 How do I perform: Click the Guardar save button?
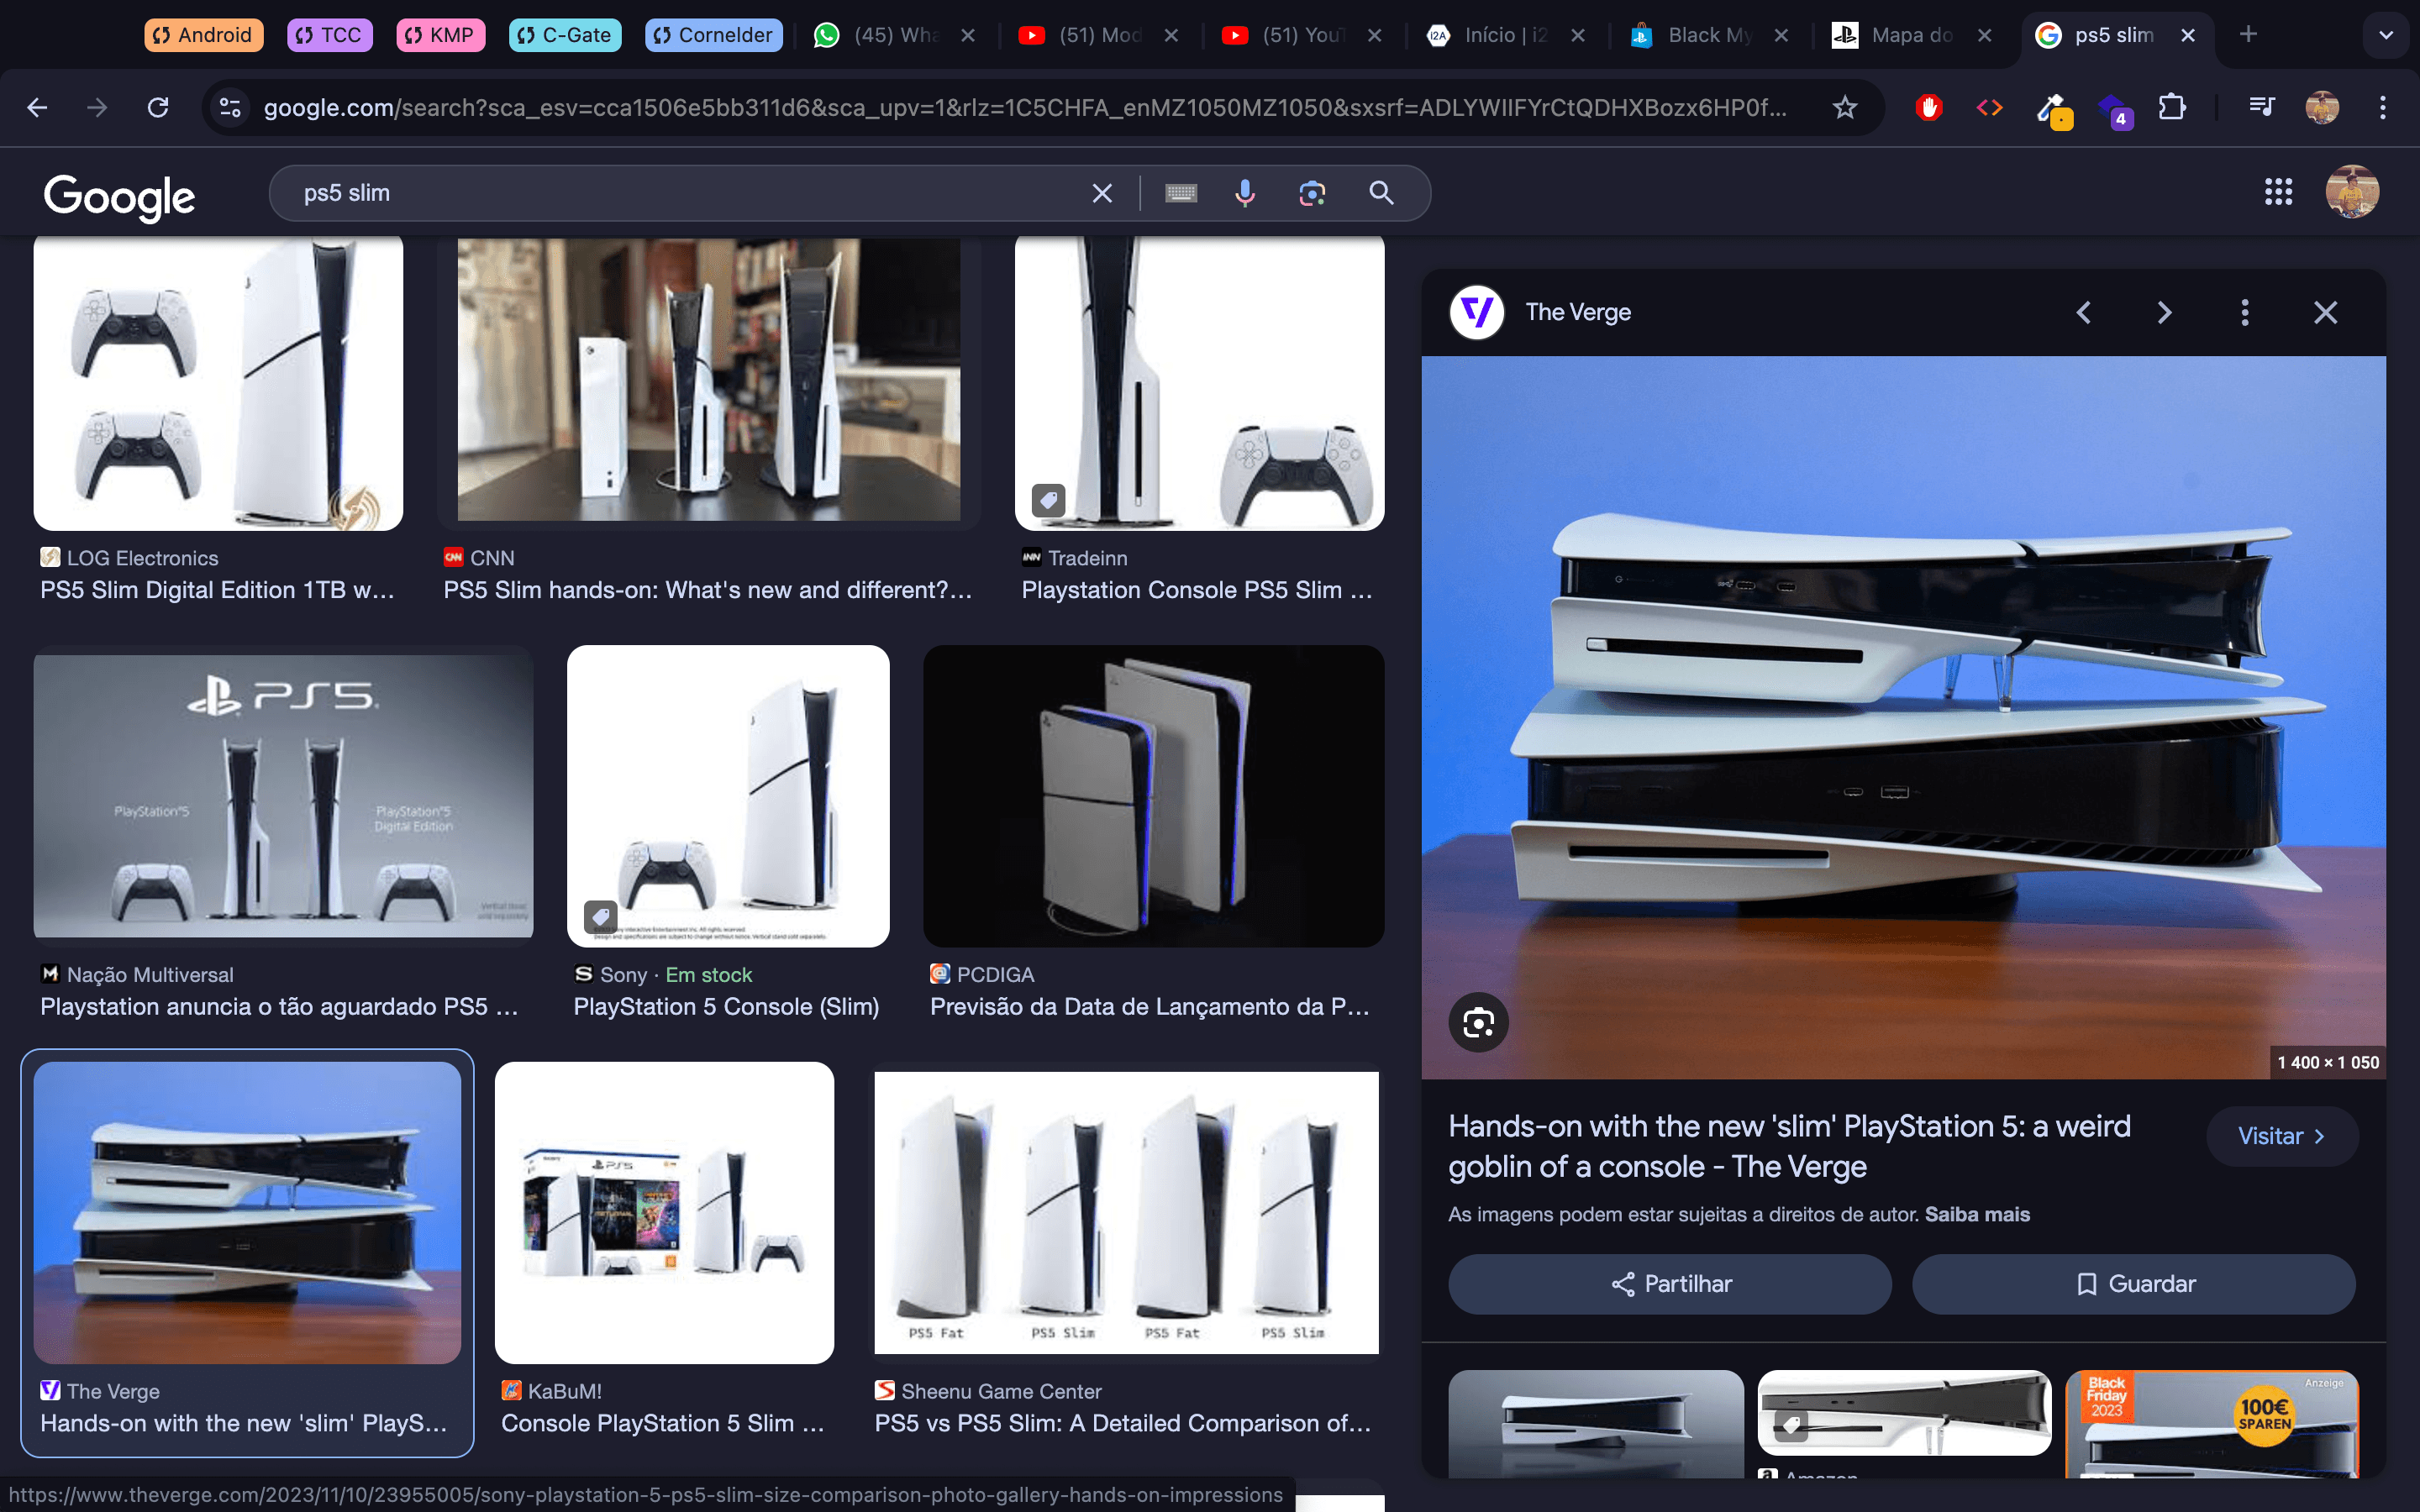[2134, 1284]
